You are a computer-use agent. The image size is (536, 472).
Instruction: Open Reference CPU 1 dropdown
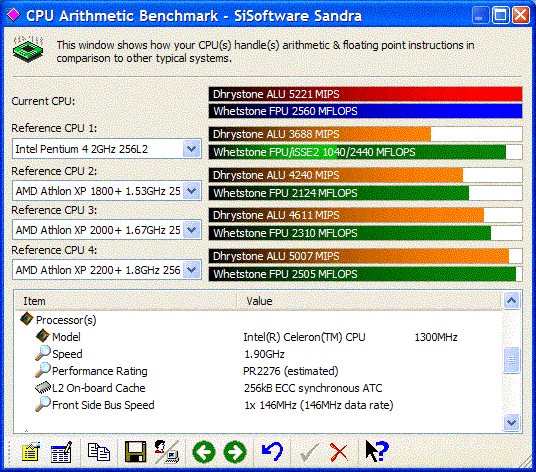click(x=191, y=149)
